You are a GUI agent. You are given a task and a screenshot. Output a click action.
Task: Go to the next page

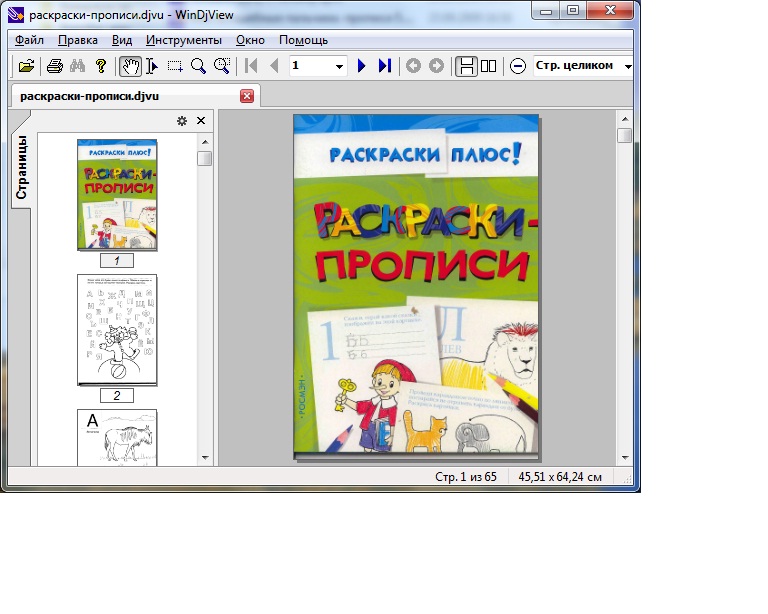(x=361, y=66)
